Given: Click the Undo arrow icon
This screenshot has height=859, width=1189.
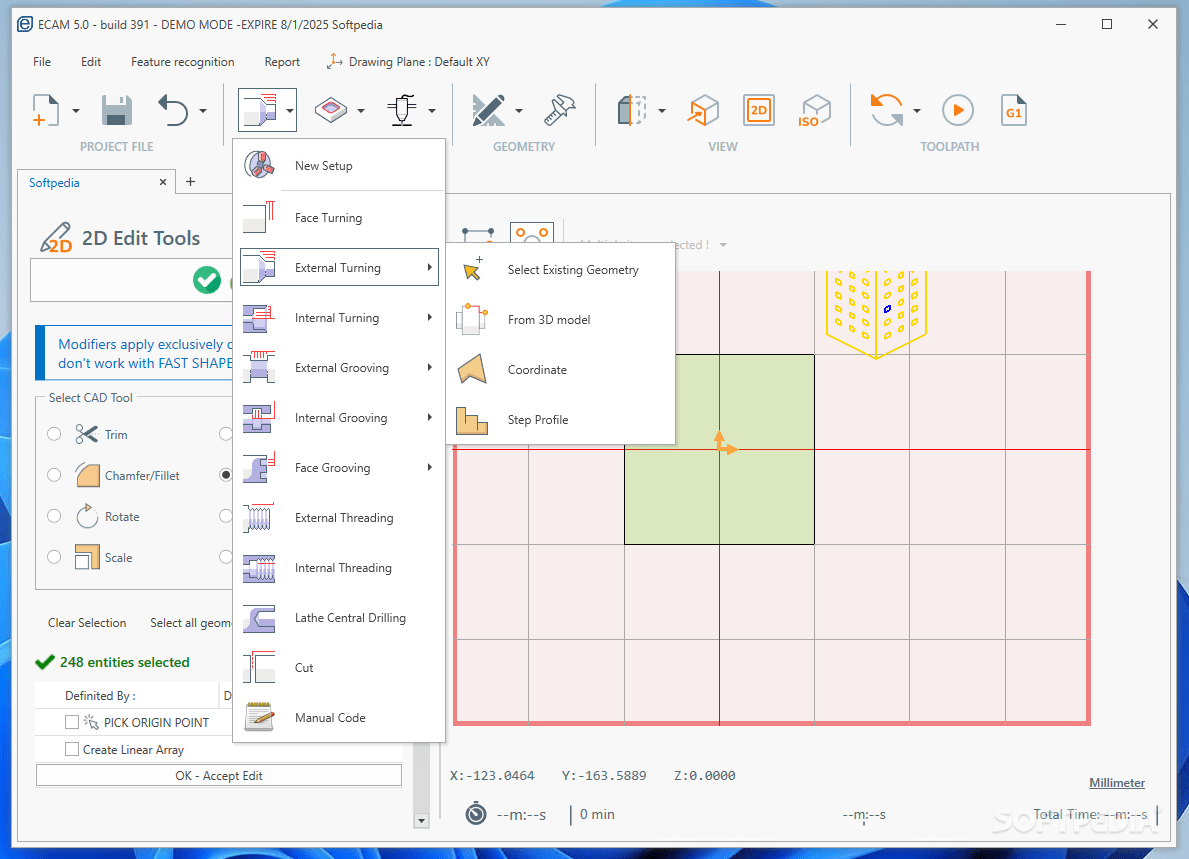Looking at the screenshot, I should click(173, 111).
